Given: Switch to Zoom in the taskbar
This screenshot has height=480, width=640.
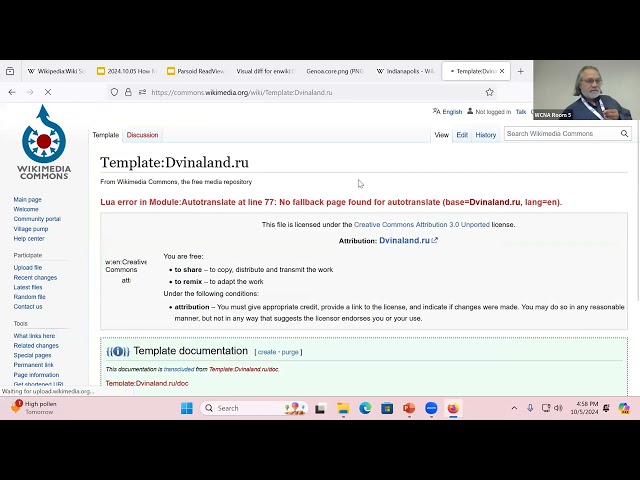Looking at the screenshot, I should tap(431, 408).
